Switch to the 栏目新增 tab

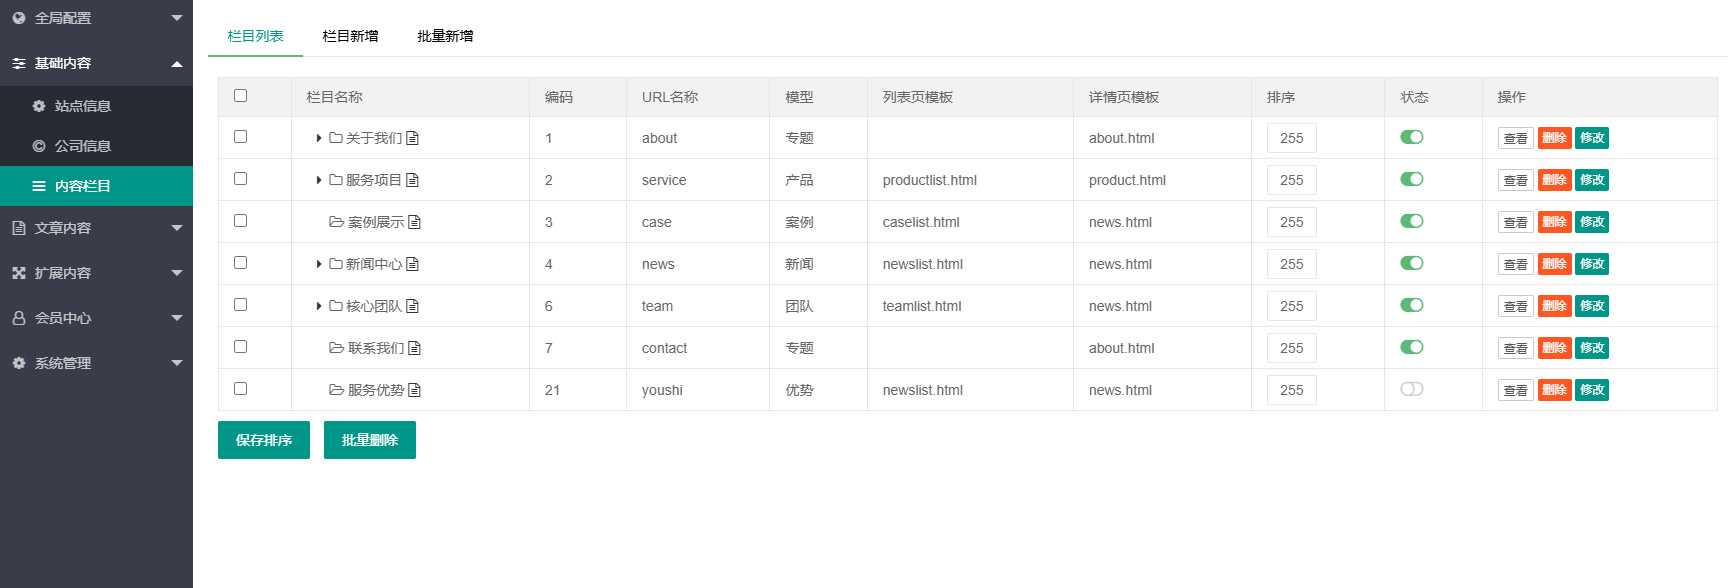[350, 36]
